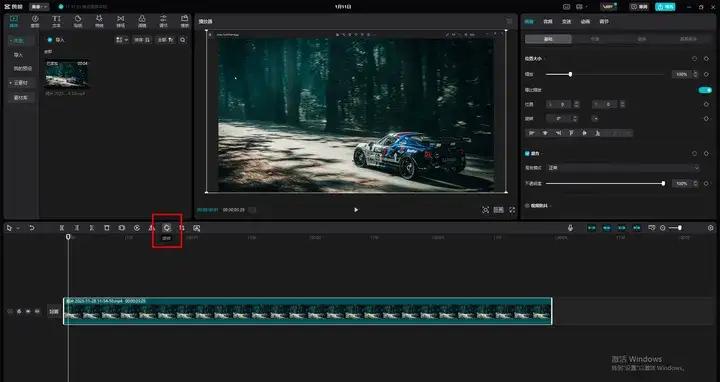Click the delete clip trash icon

(107, 228)
